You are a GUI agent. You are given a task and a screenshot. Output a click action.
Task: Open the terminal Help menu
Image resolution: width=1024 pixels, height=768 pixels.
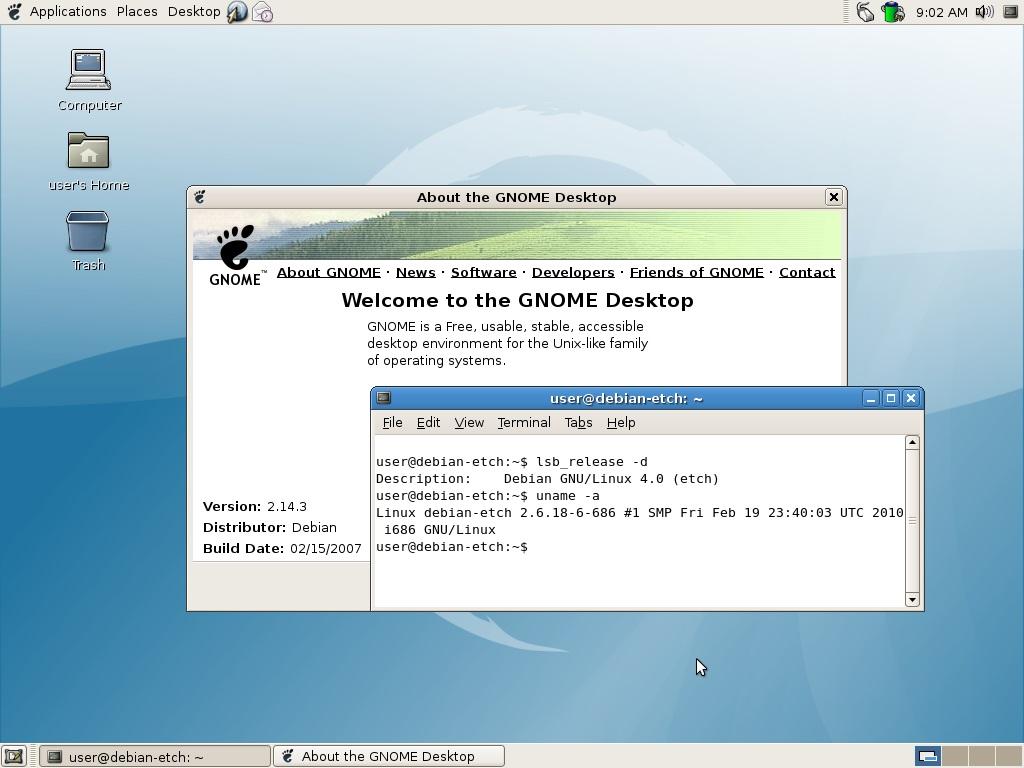[x=620, y=423]
